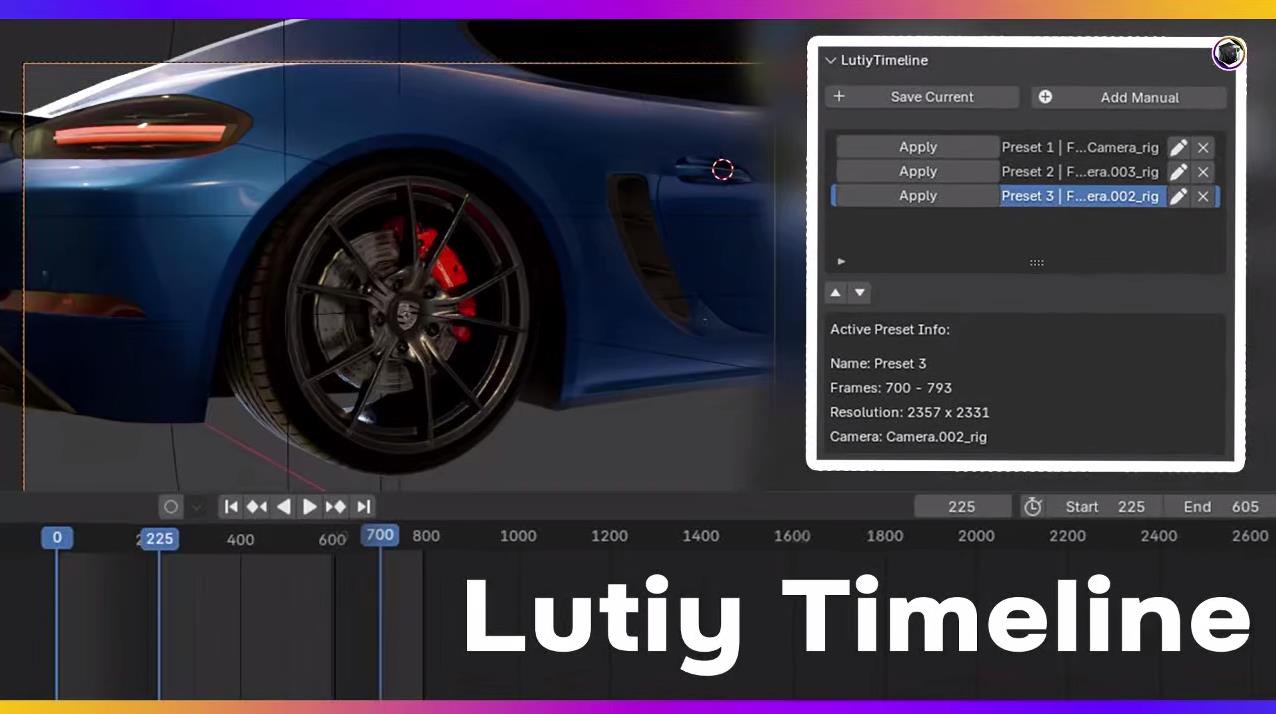Click the frame 700 marker on the timeline
The width and height of the screenshot is (1276, 714).
pos(379,536)
